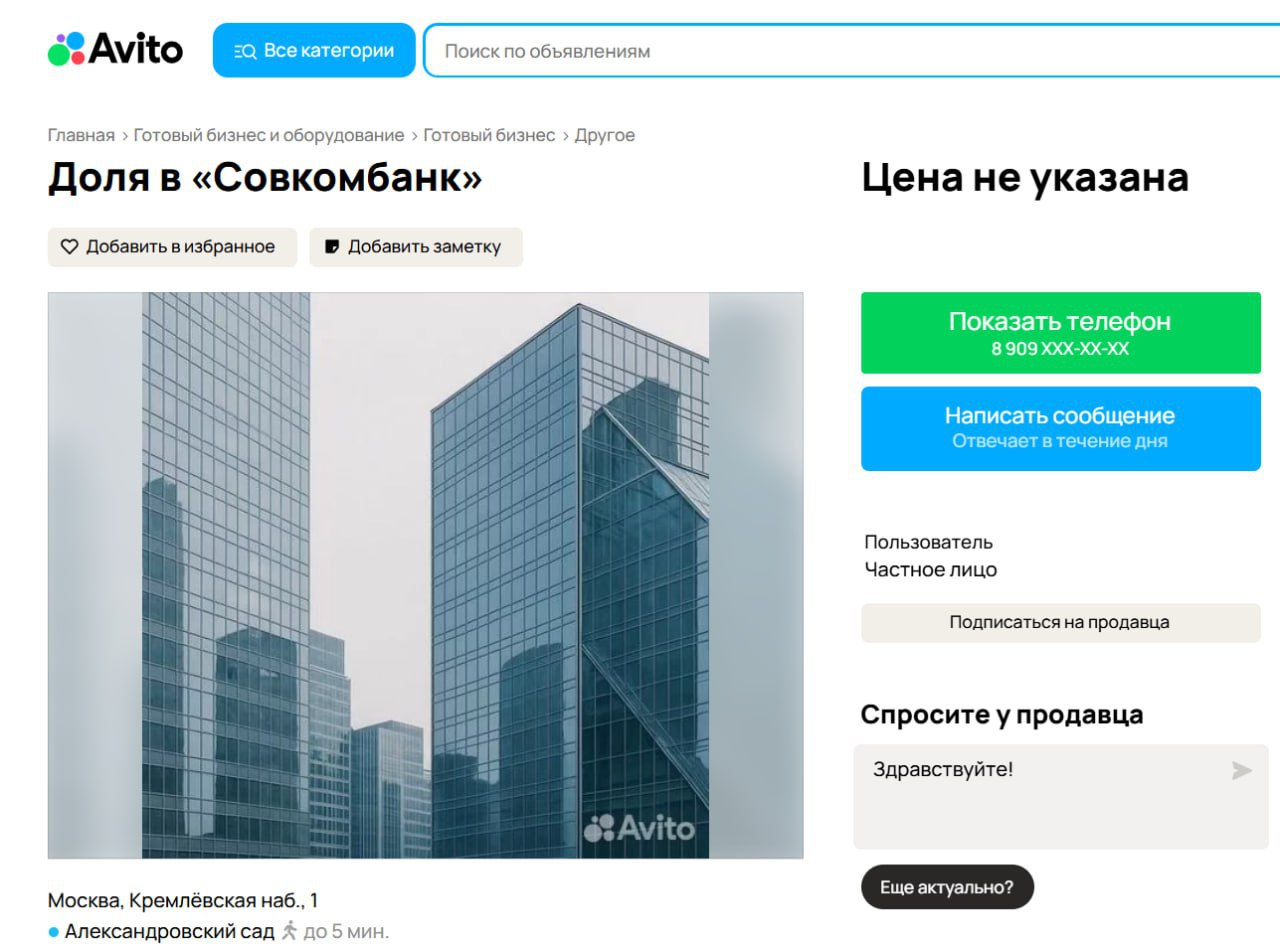This screenshot has height=950, width=1280.
Task: Go to Главная breadcrumb
Action: [81, 135]
